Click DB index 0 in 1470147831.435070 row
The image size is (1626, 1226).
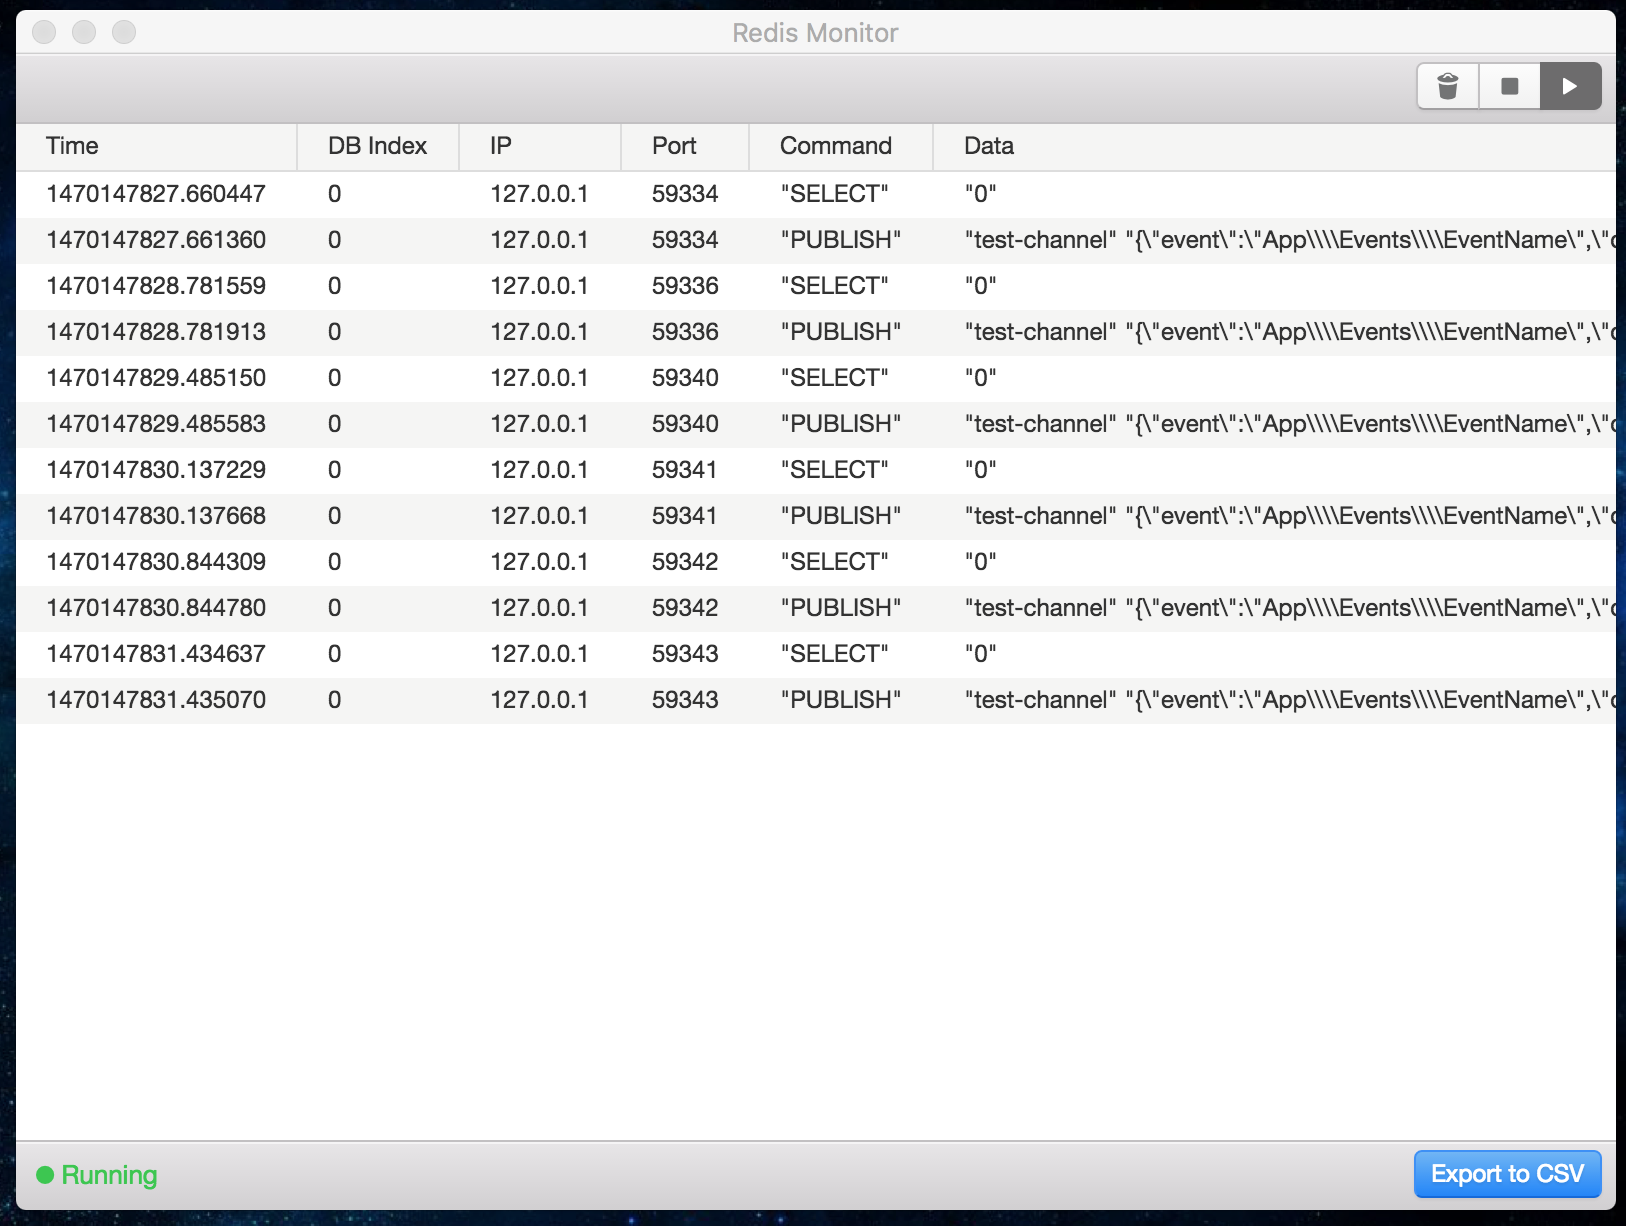pyautogui.click(x=335, y=700)
